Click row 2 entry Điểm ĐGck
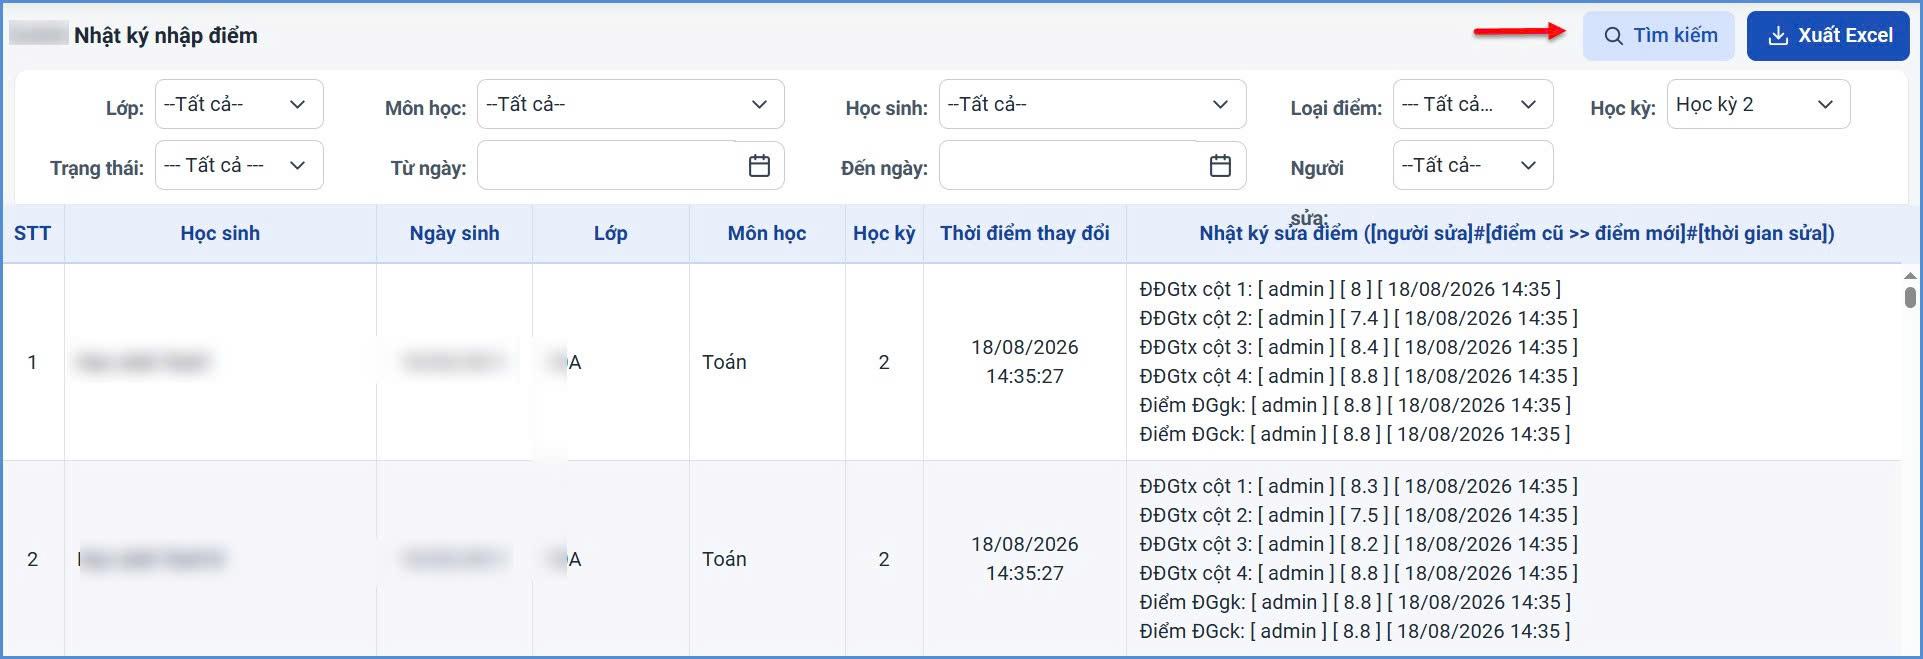The width and height of the screenshot is (1923, 659). coord(1355,632)
